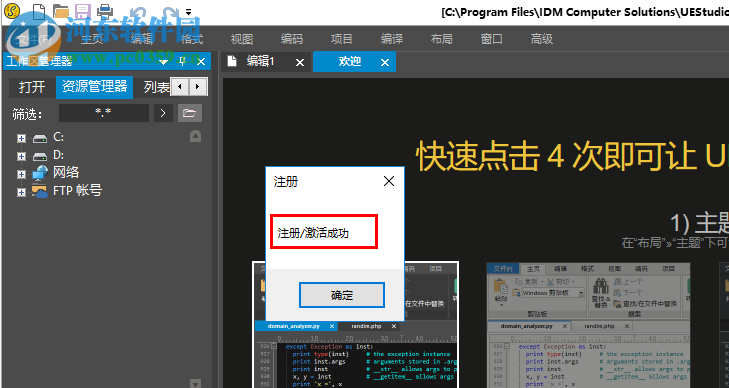Close the 编辑1 document tab
The width and height of the screenshot is (729, 388).
(x=300, y=62)
